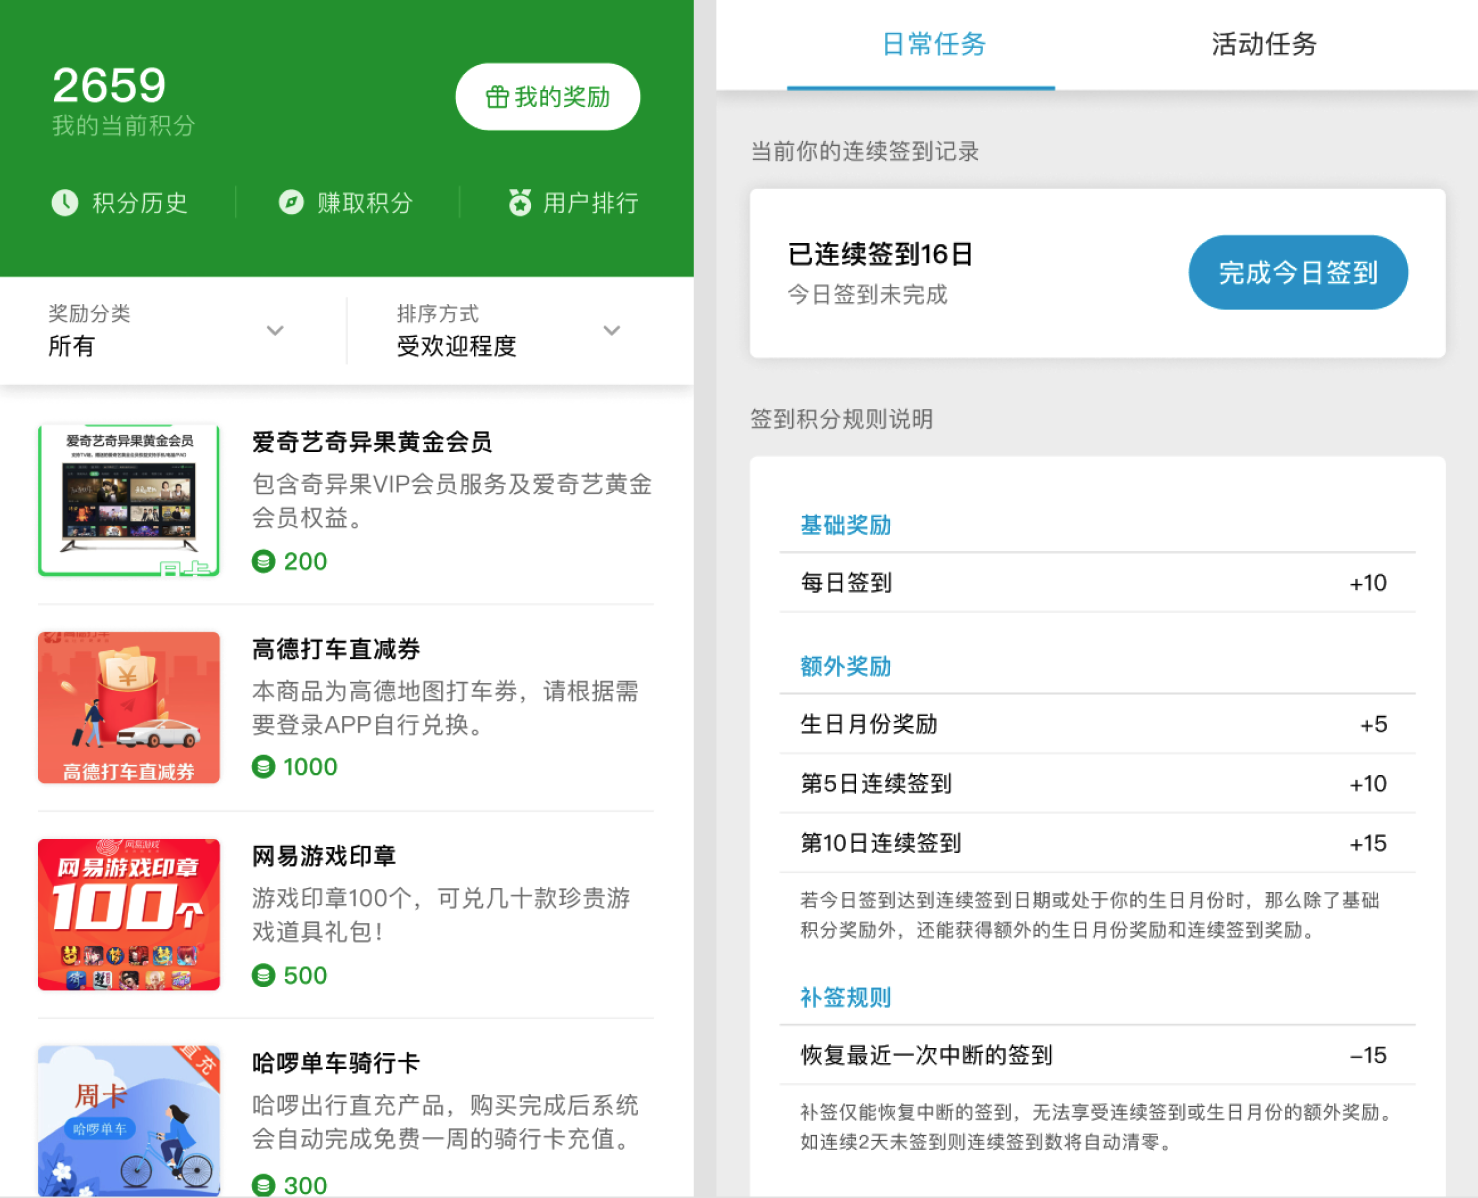Open the 哈啰单车 周卡 thumbnail image
The height and width of the screenshot is (1198, 1478).
(129, 1121)
